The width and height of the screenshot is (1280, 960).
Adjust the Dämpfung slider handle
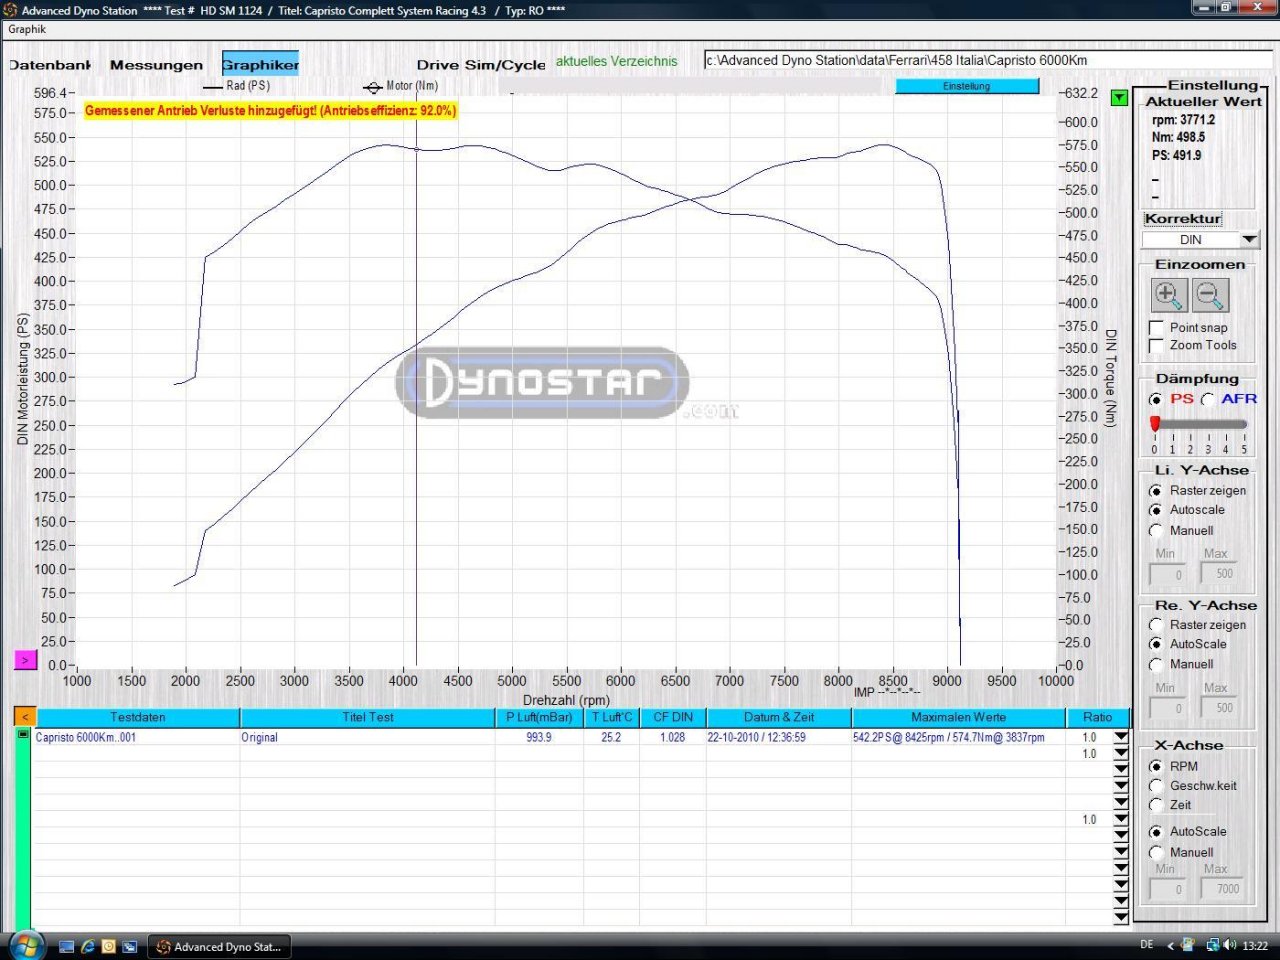click(1155, 424)
